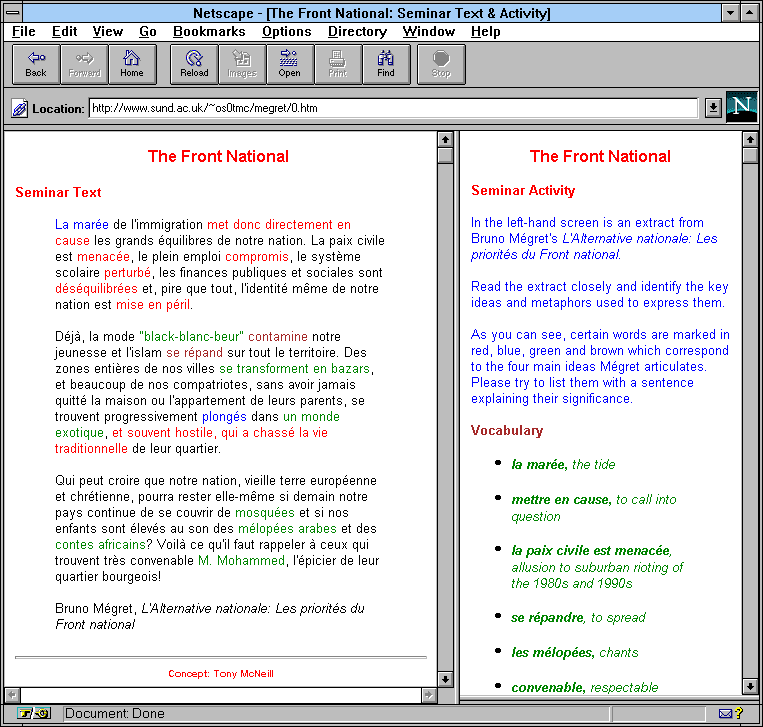763x727 pixels.
Task: Click the Home toolbar button
Action: pyautogui.click(x=132, y=65)
